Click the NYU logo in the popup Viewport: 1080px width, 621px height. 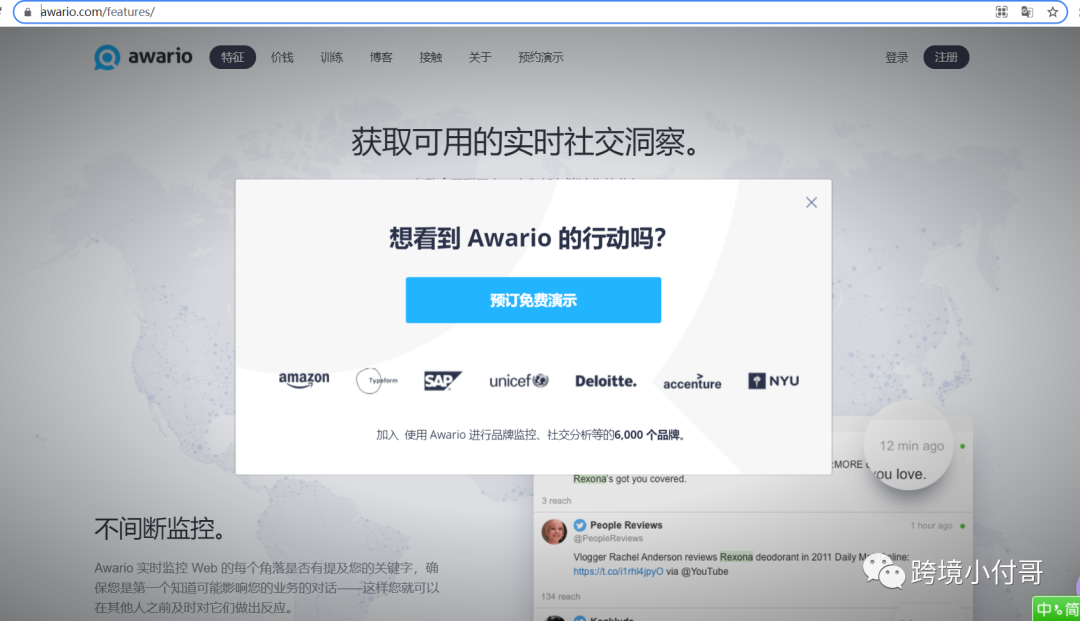pos(773,381)
